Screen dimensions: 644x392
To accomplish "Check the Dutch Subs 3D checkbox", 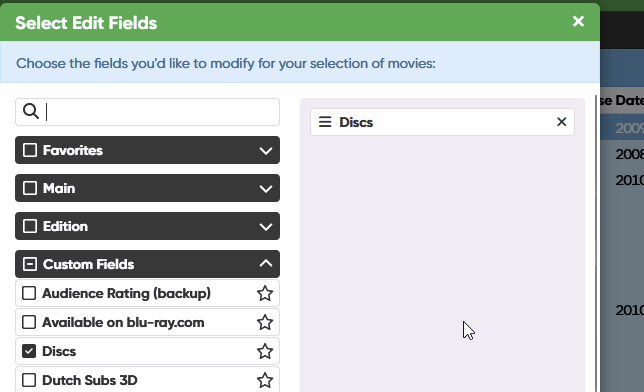I will coord(29,380).
